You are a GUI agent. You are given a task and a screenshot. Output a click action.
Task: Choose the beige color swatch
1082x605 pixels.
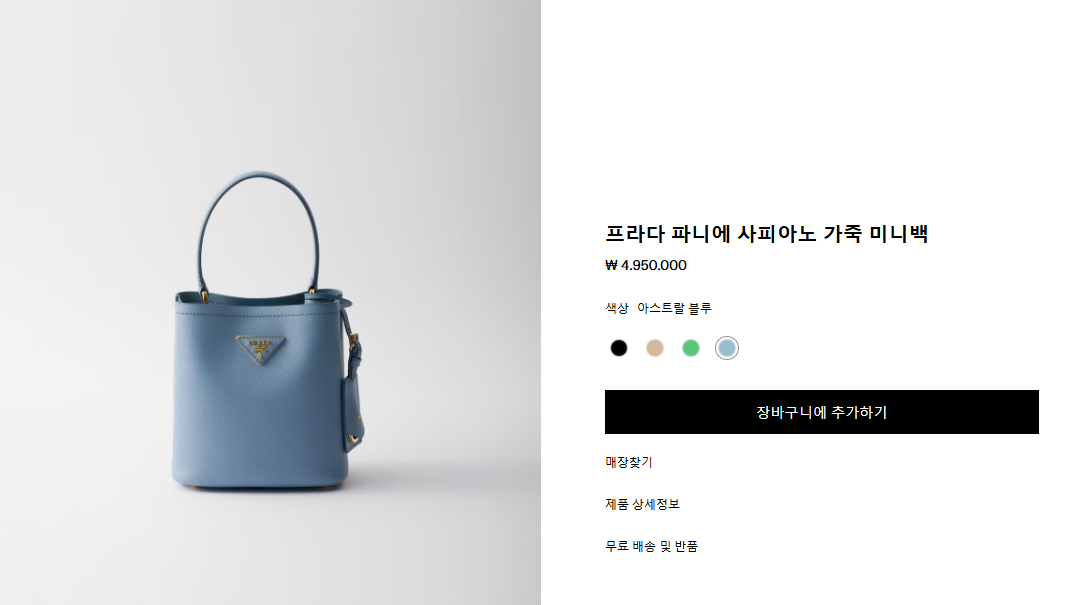[x=654, y=348]
